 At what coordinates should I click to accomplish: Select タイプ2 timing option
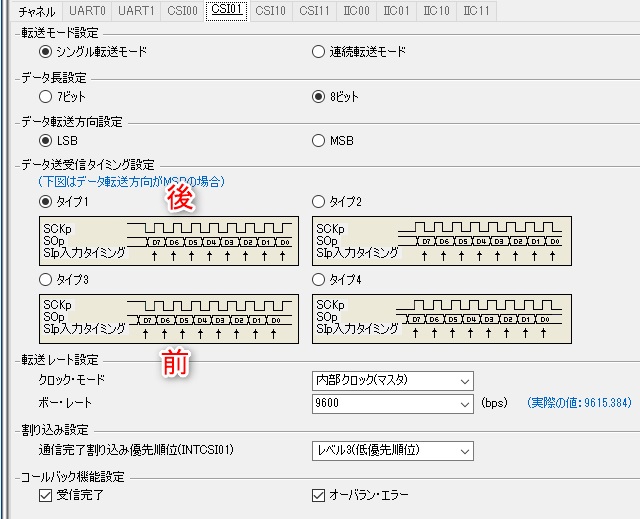point(319,202)
